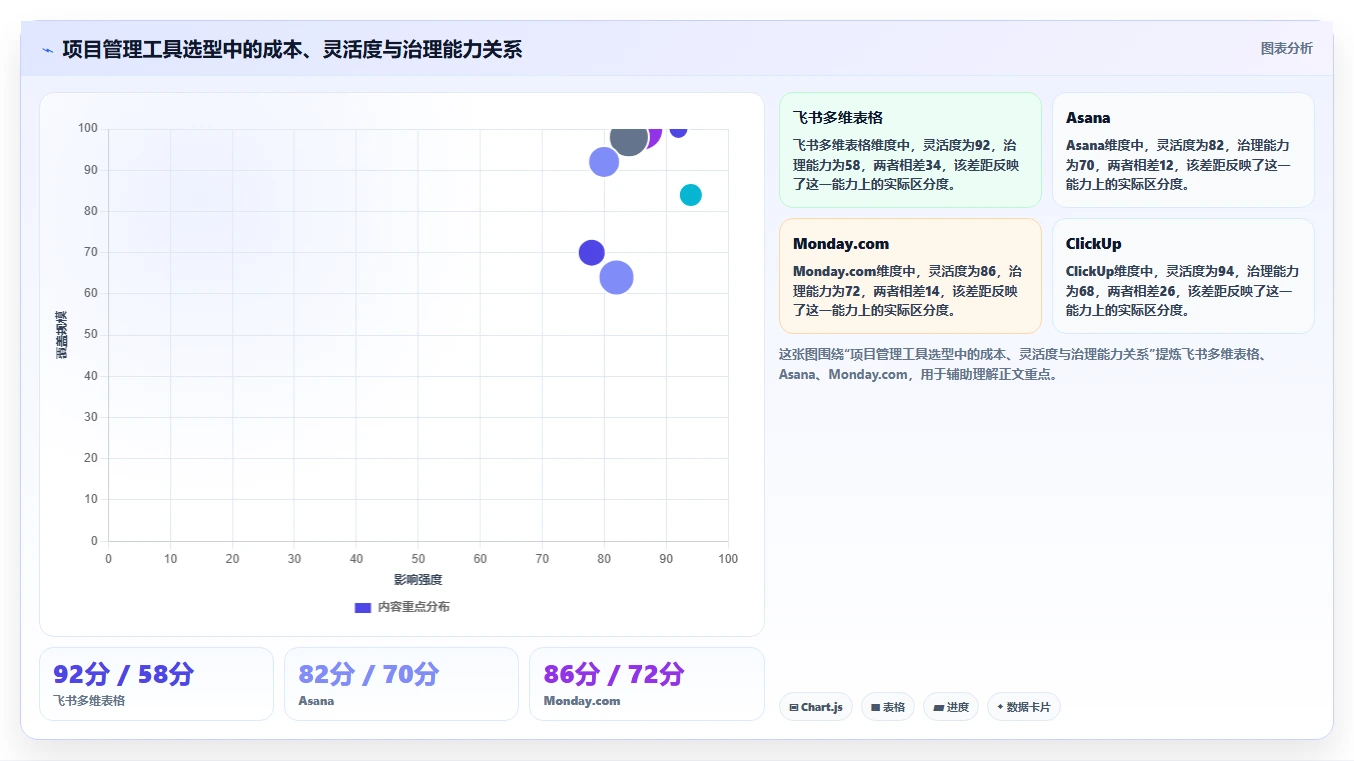
Task: Click the 100 tick label on the y-axis
Action: (88, 128)
